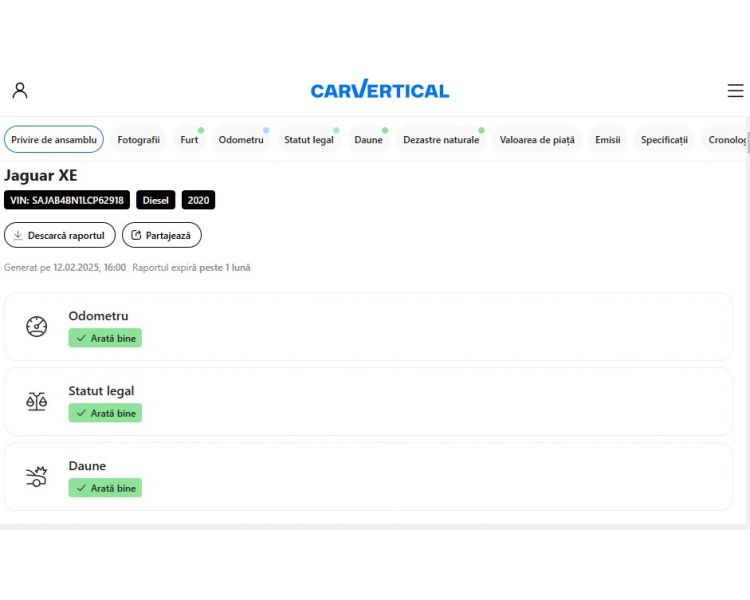
Task: Click the legal scales icon
Action: (36, 402)
